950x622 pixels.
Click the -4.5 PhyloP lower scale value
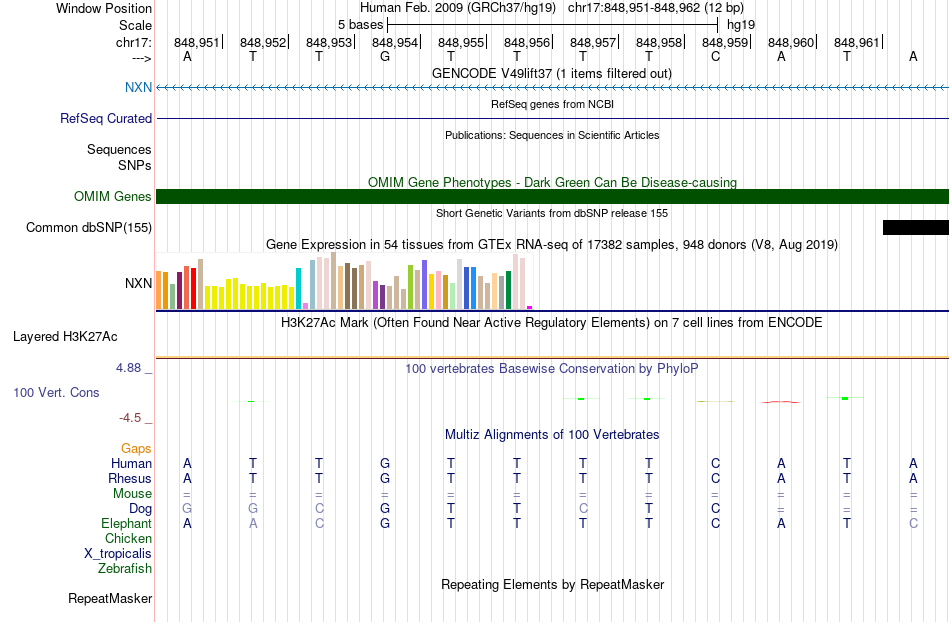130,418
